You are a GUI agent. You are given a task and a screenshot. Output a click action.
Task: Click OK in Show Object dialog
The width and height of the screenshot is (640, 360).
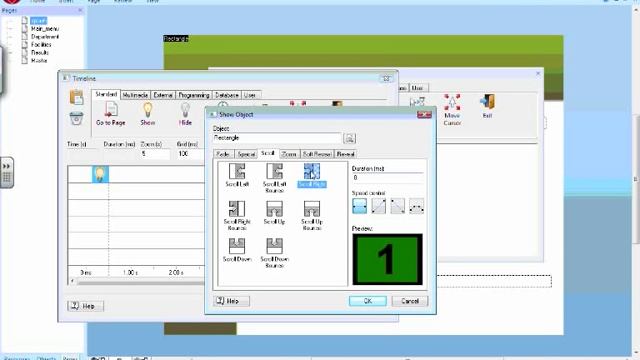(x=368, y=301)
